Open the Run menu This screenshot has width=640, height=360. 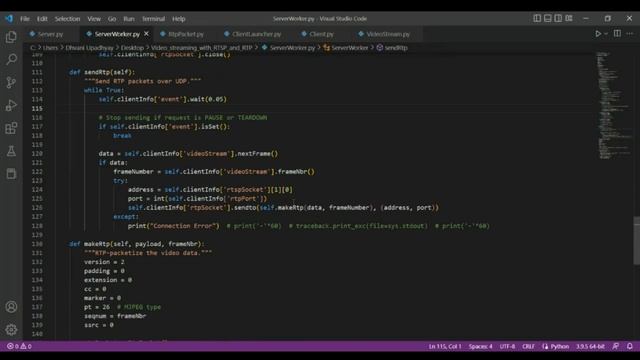pos(129,19)
